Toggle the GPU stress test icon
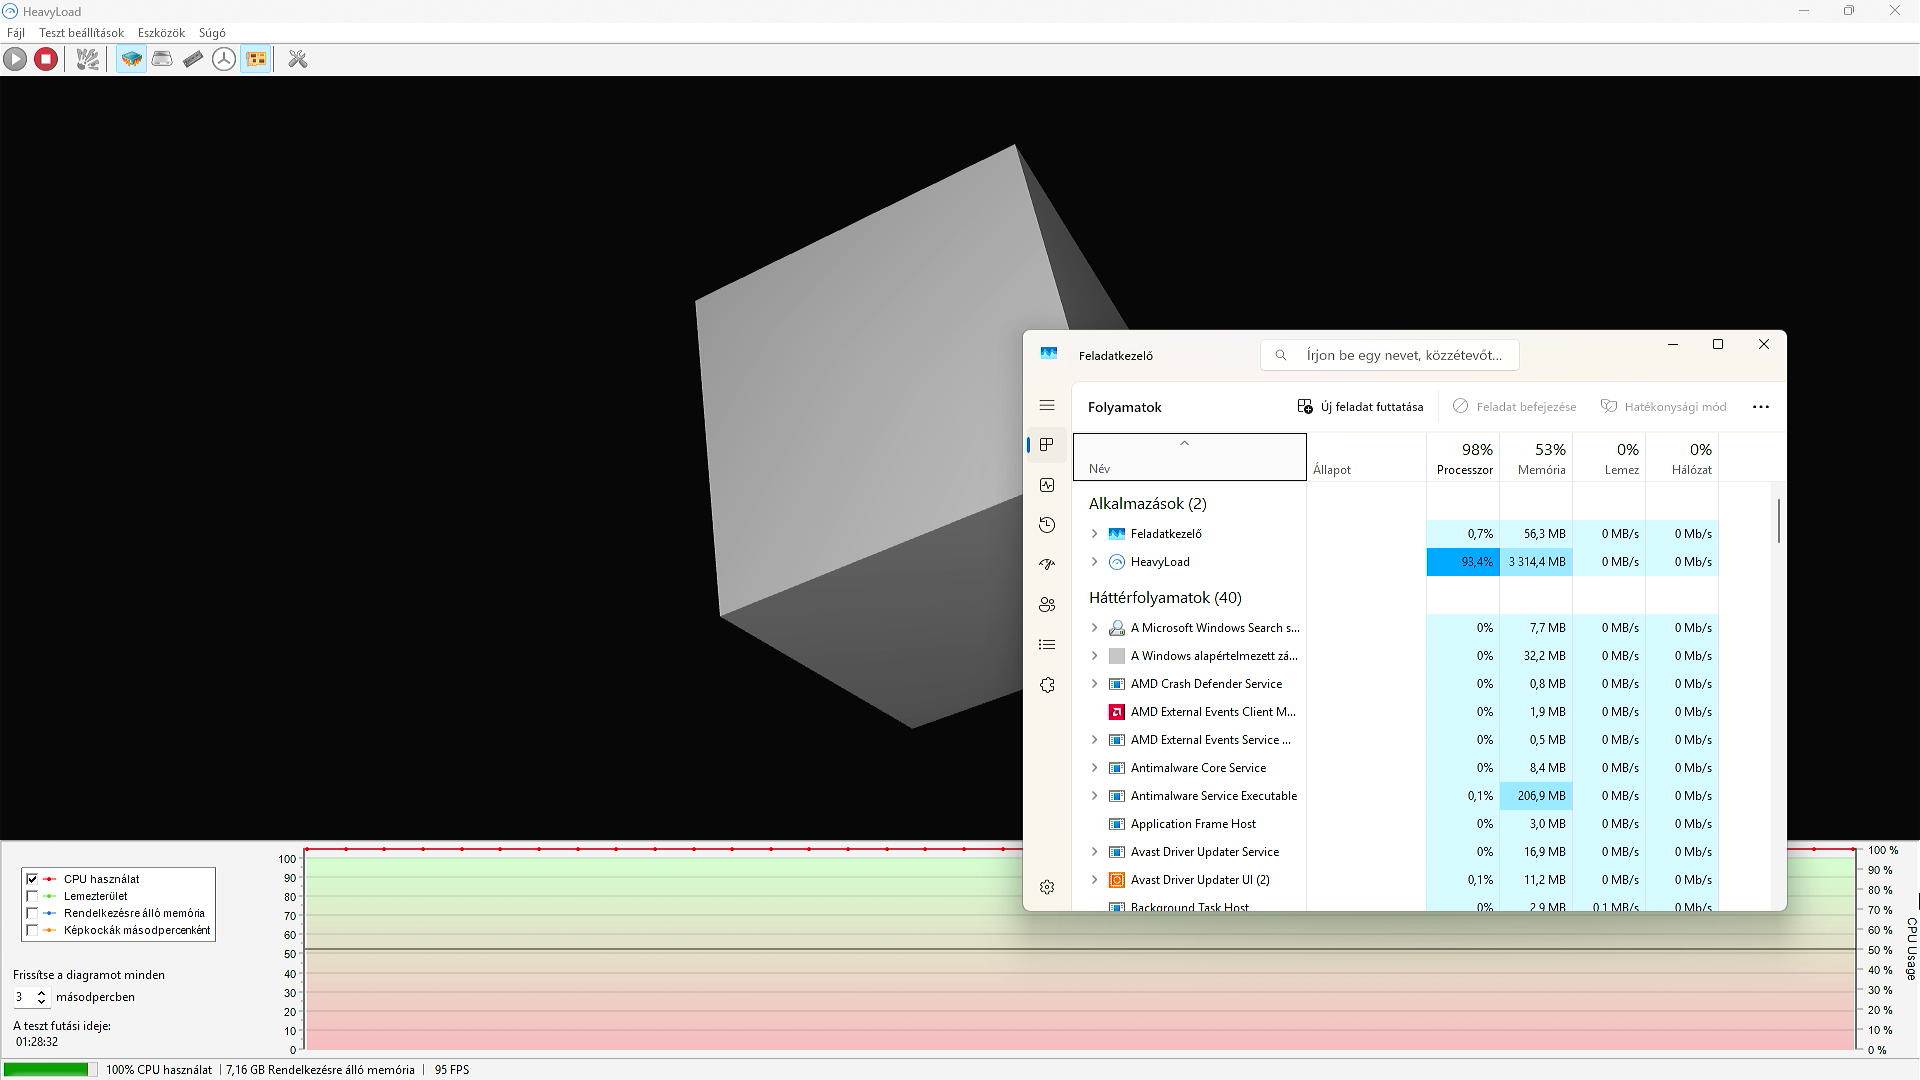This screenshot has height=1080, width=1920. tap(256, 59)
